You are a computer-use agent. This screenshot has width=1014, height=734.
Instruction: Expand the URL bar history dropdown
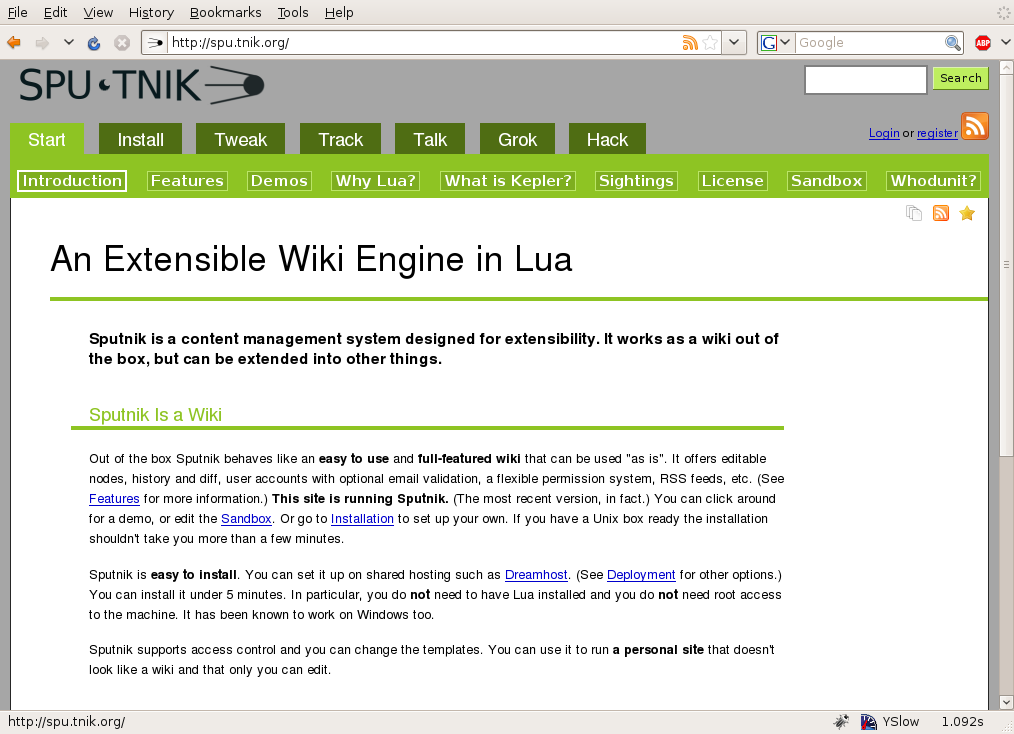(735, 43)
